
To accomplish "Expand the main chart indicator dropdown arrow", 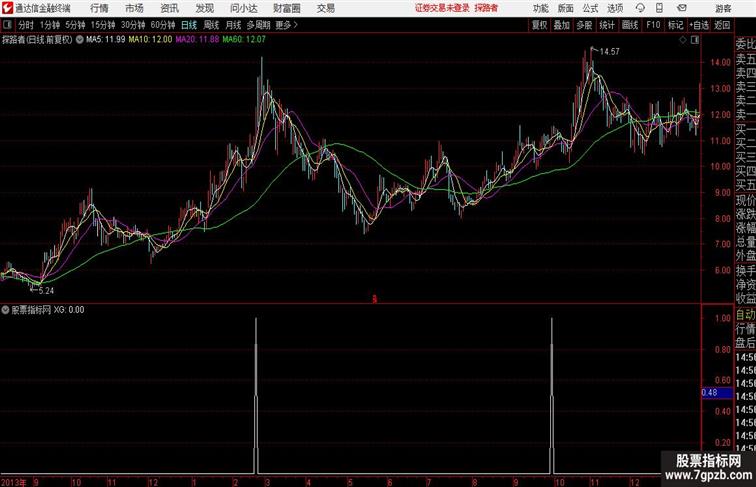I will (x=80, y=40).
